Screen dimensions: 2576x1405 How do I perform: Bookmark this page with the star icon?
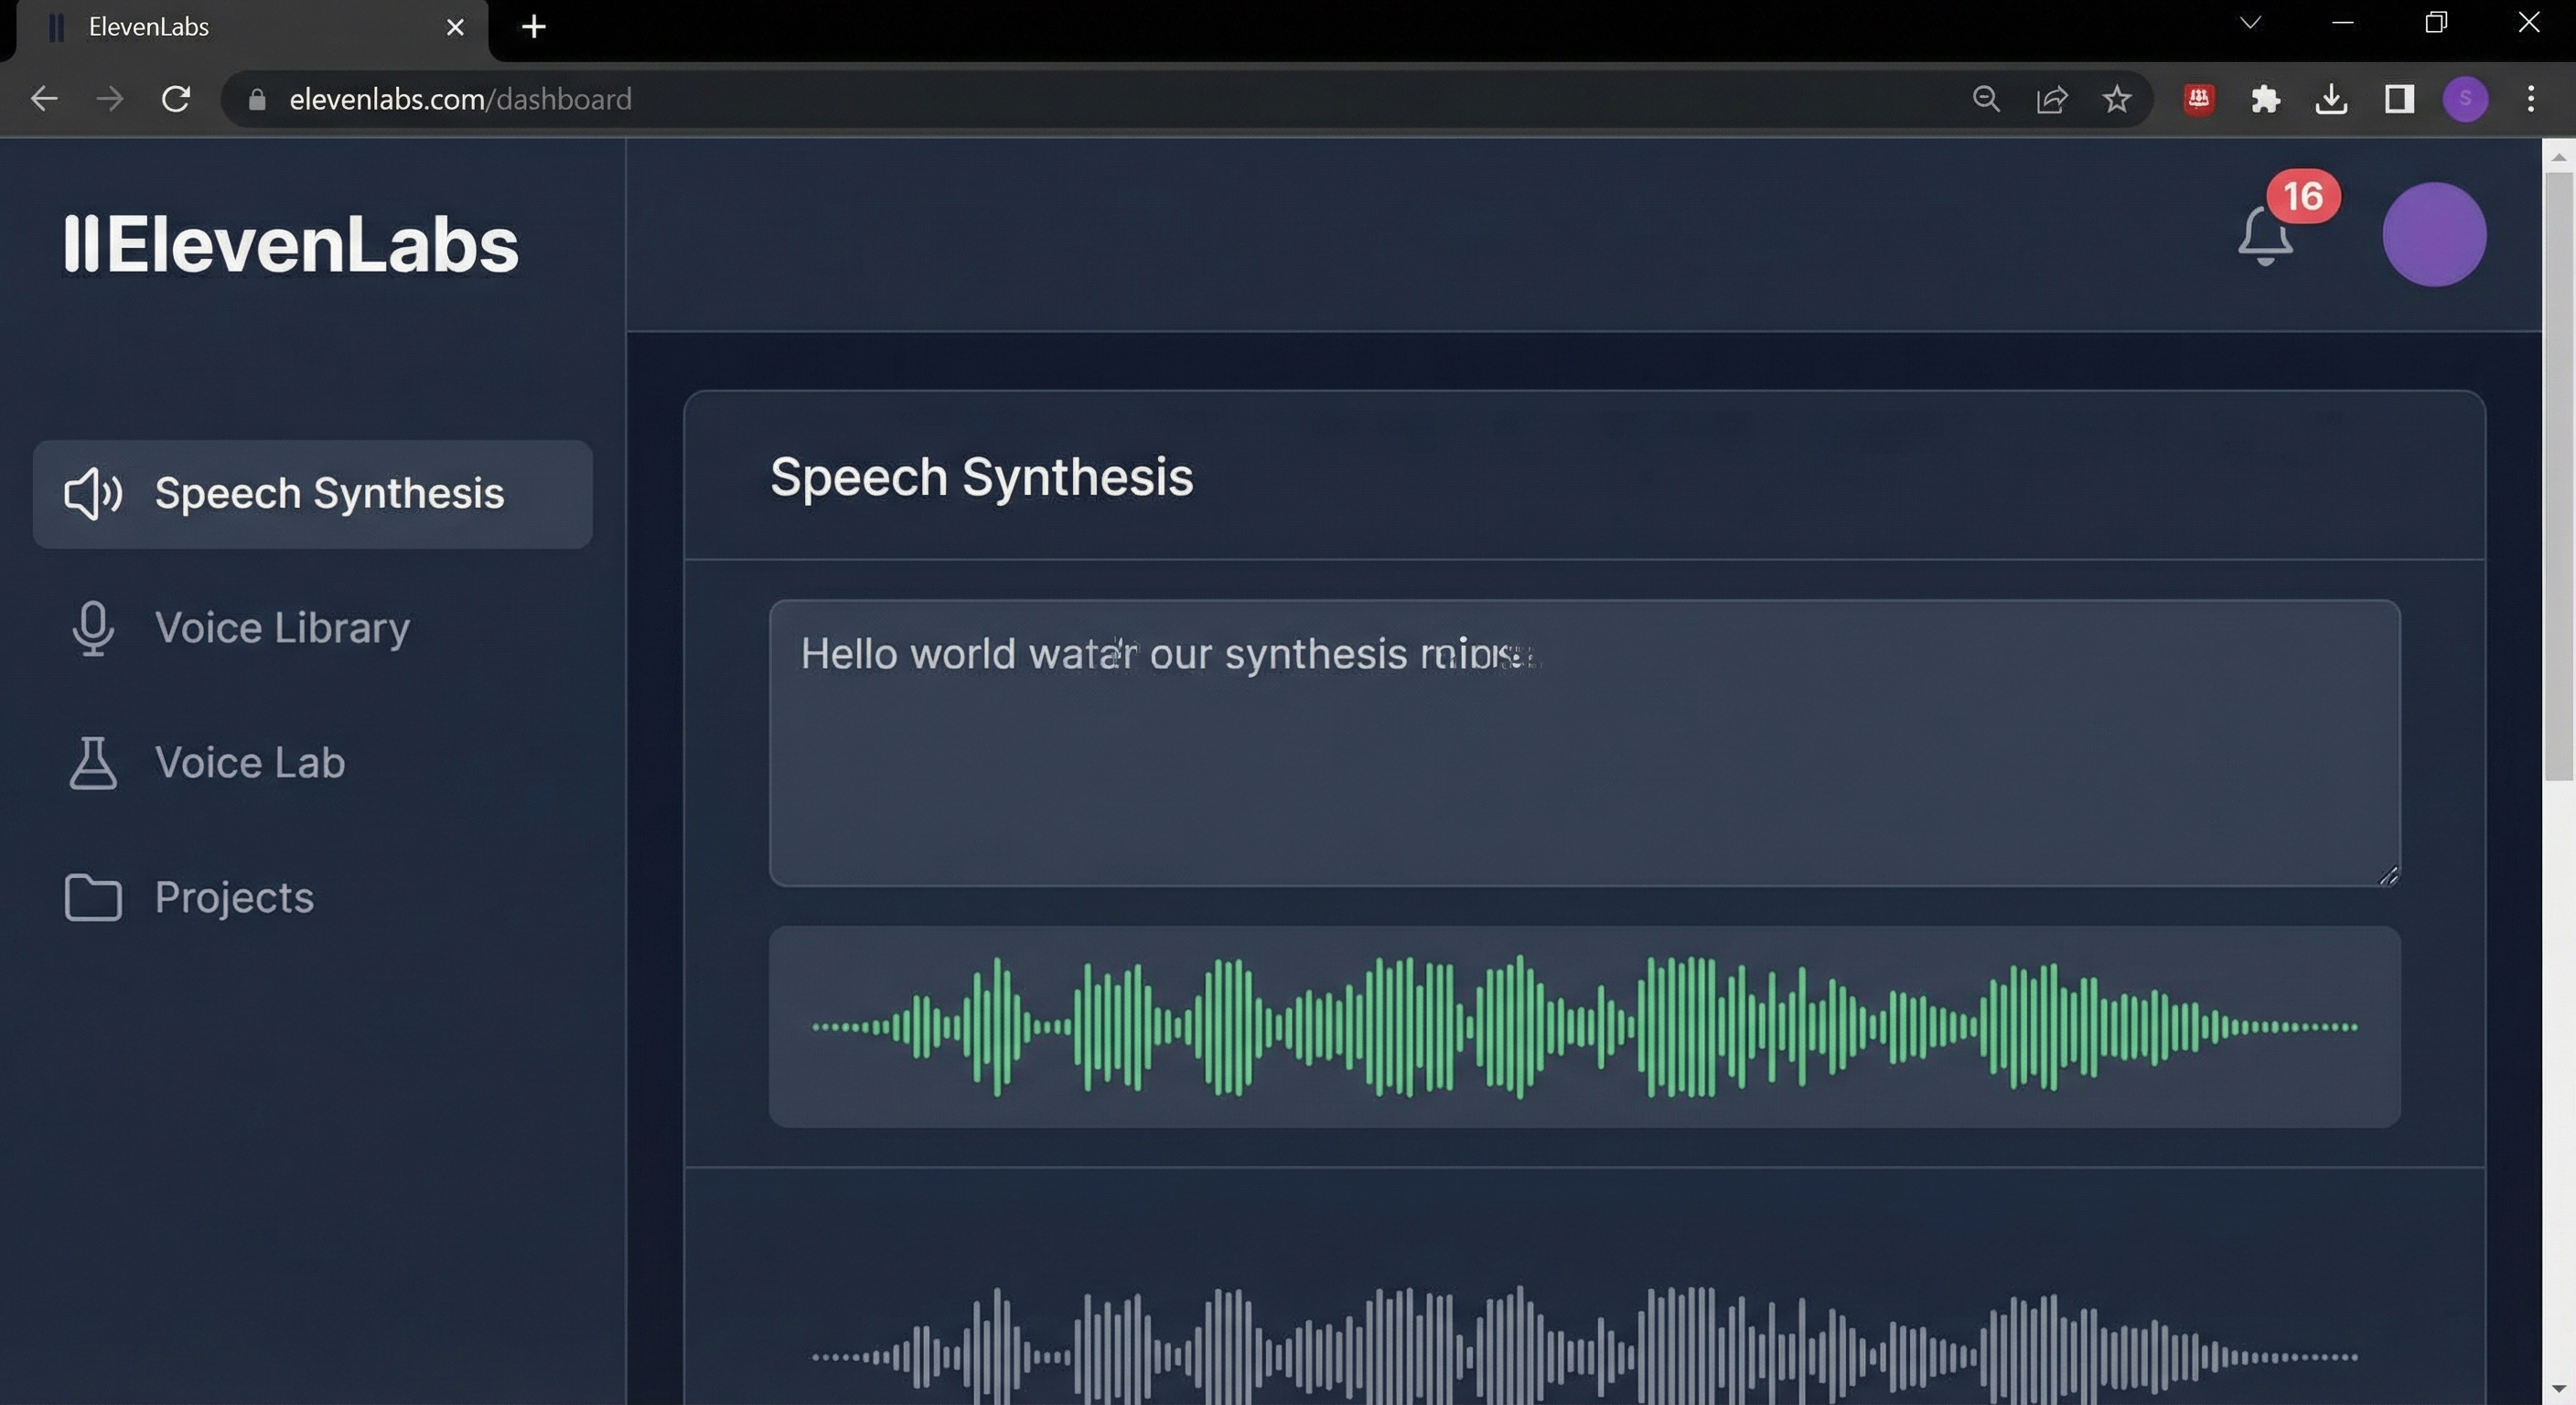(2117, 99)
